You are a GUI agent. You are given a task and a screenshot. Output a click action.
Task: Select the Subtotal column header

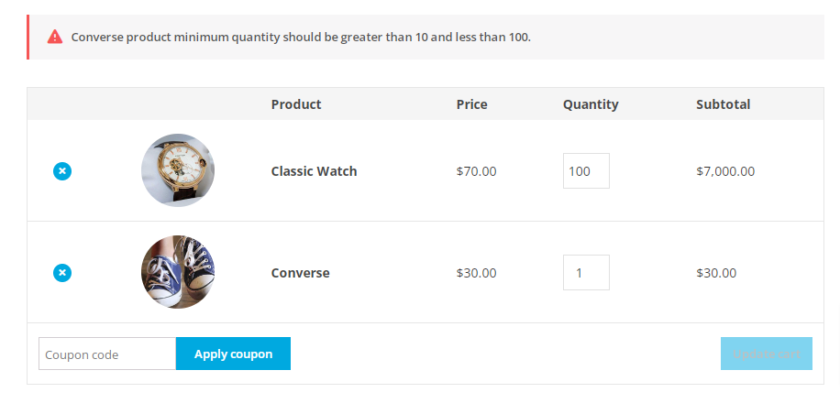tap(723, 104)
